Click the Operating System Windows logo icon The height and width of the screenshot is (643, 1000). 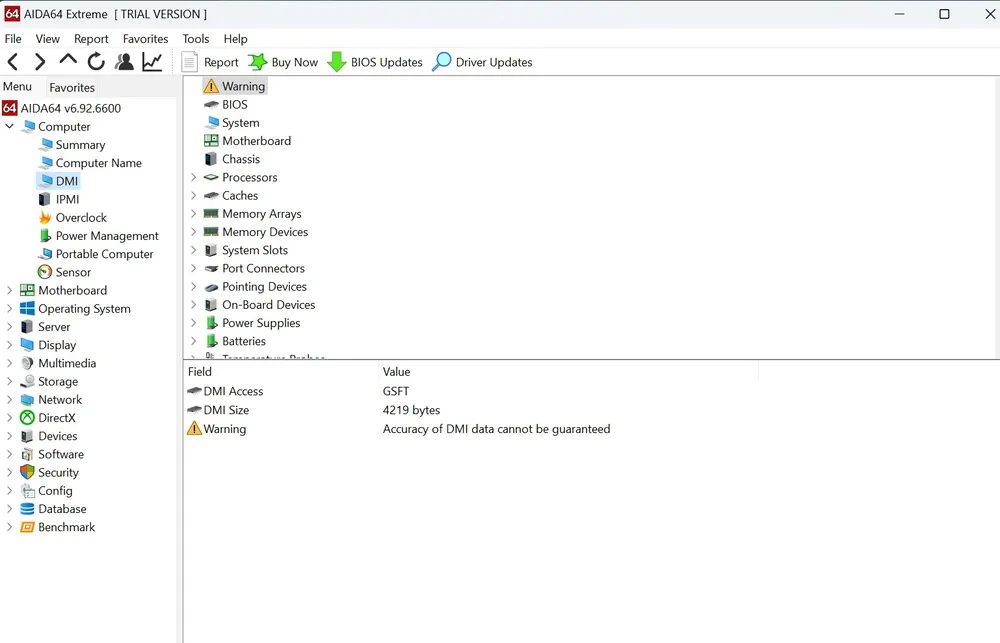[x=27, y=309]
